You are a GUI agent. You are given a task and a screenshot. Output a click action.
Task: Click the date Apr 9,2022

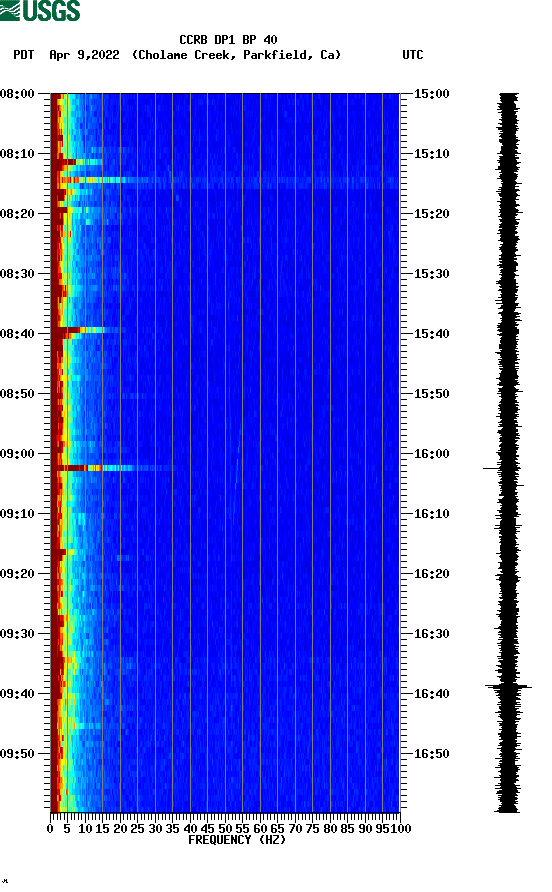(x=84, y=55)
